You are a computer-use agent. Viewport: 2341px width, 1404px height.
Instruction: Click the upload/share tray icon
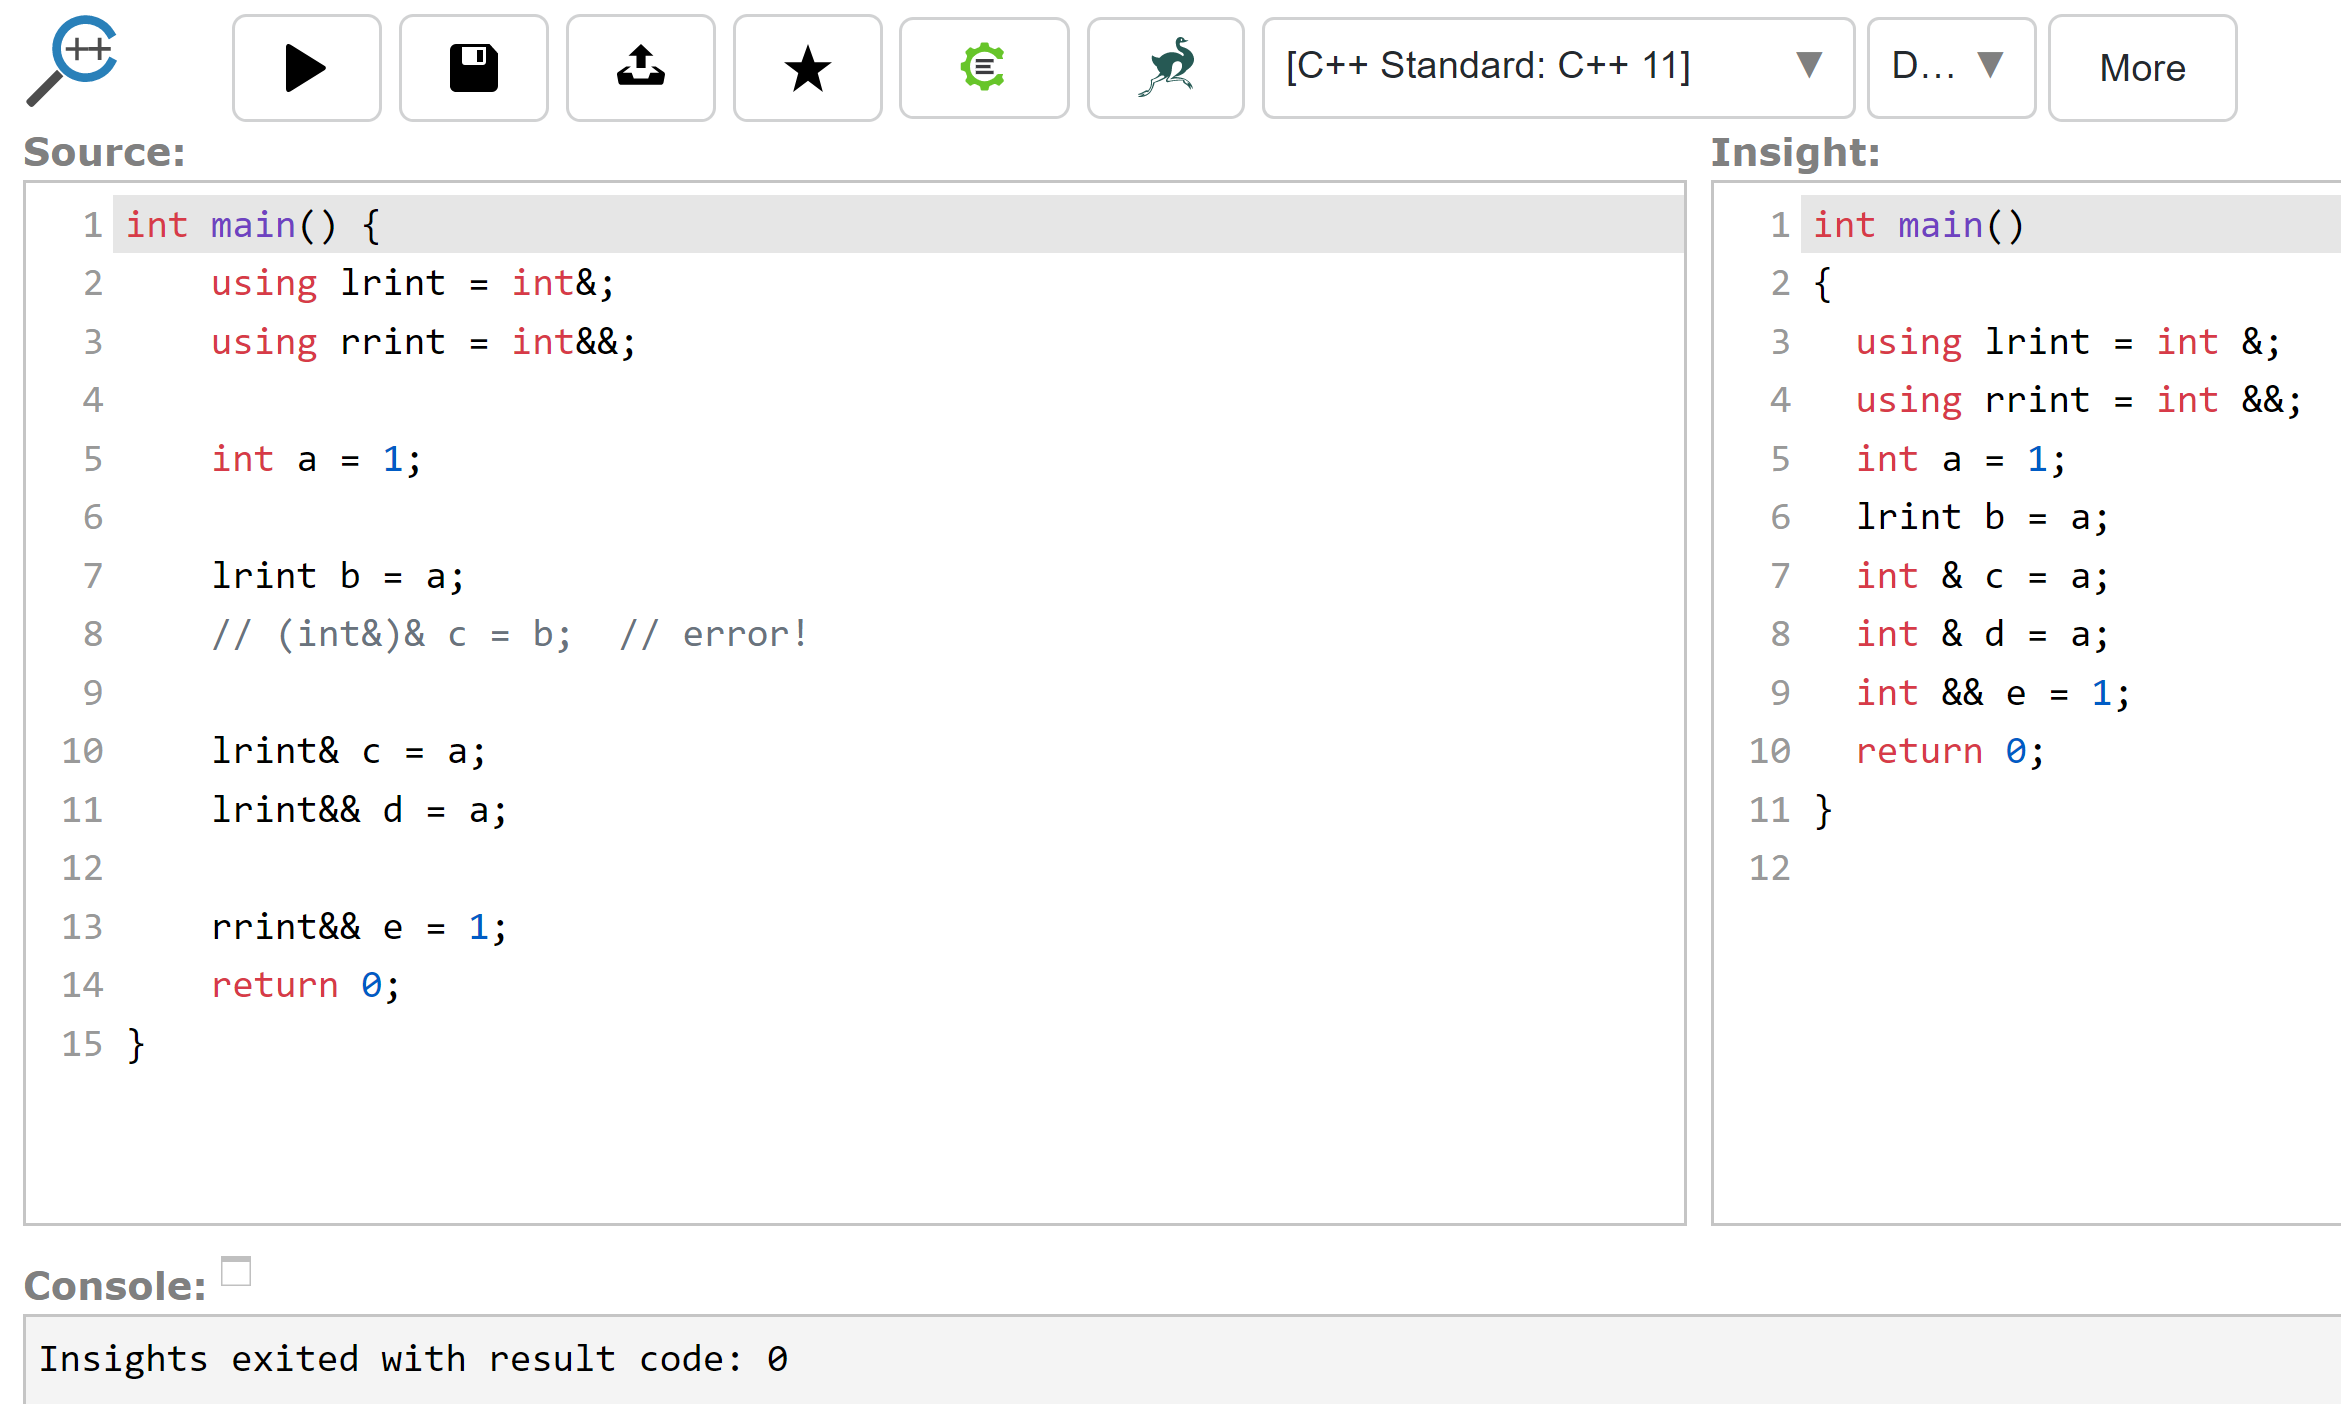click(x=640, y=68)
